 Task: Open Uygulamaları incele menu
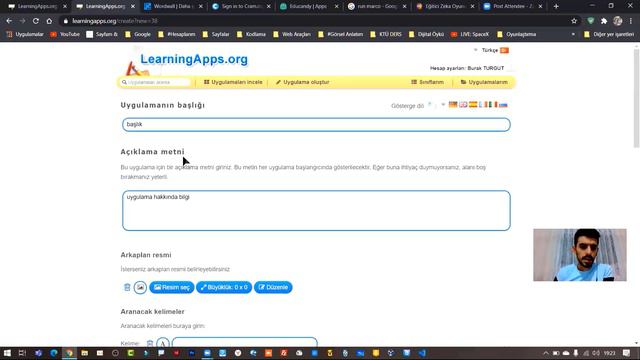coord(233,82)
